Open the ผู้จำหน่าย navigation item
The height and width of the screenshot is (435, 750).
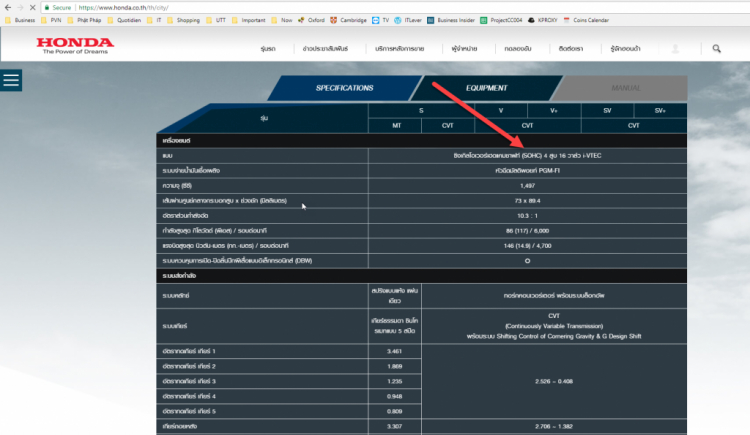click(x=464, y=49)
